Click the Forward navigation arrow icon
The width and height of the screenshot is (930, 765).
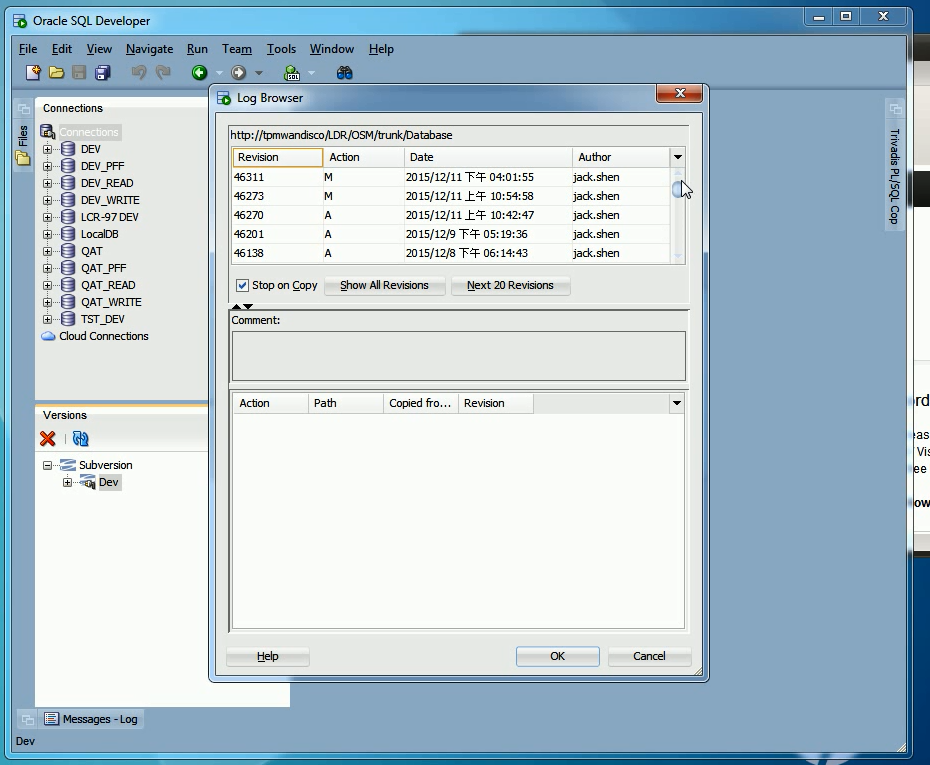click(238, 72)
